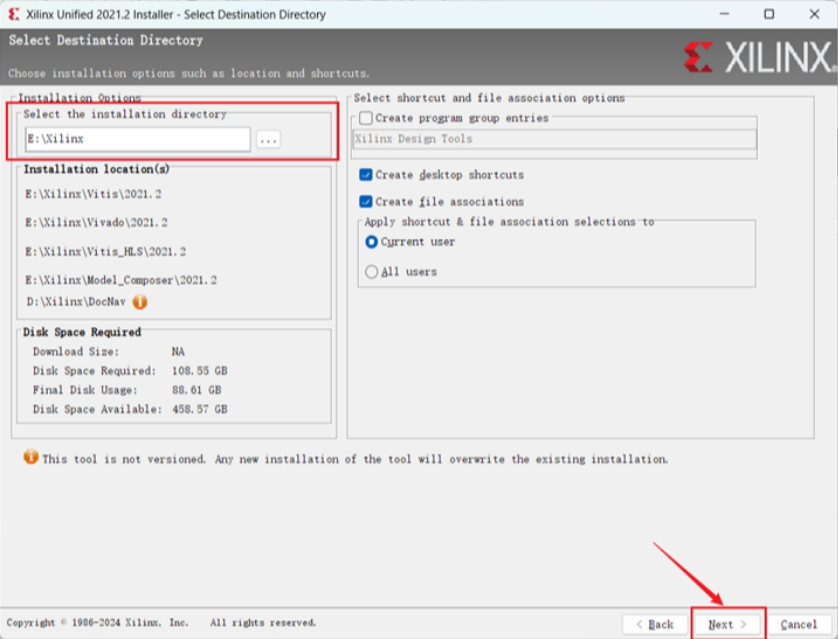Image resolution: width=838 pixels, height=639 pixels.
Task: Go to the Next installer step
Action: (x=727, y=624)
